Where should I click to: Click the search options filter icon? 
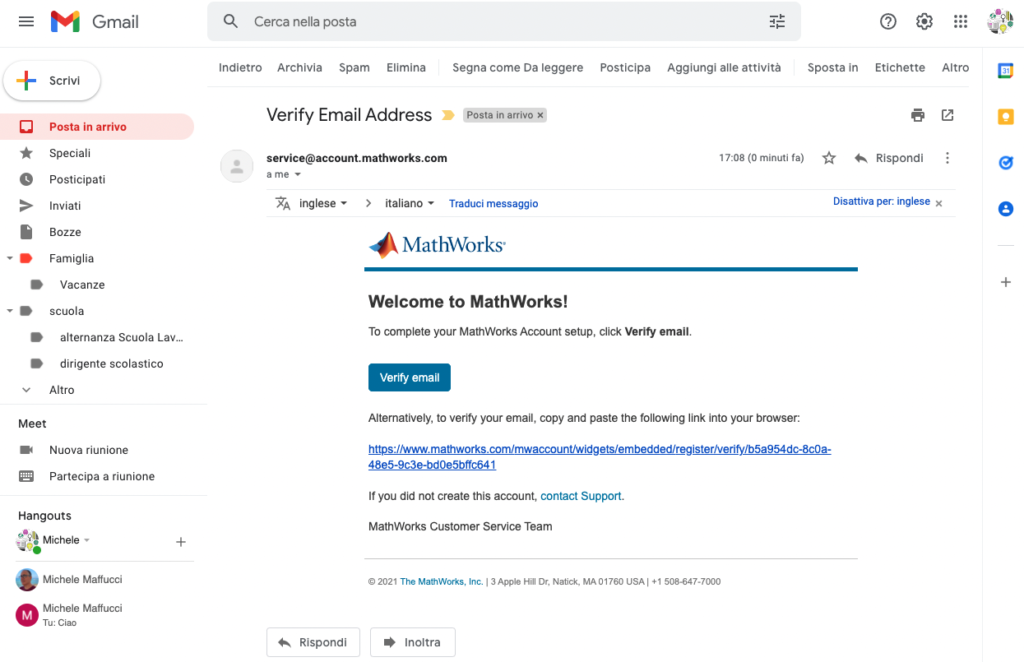point(777,21)
